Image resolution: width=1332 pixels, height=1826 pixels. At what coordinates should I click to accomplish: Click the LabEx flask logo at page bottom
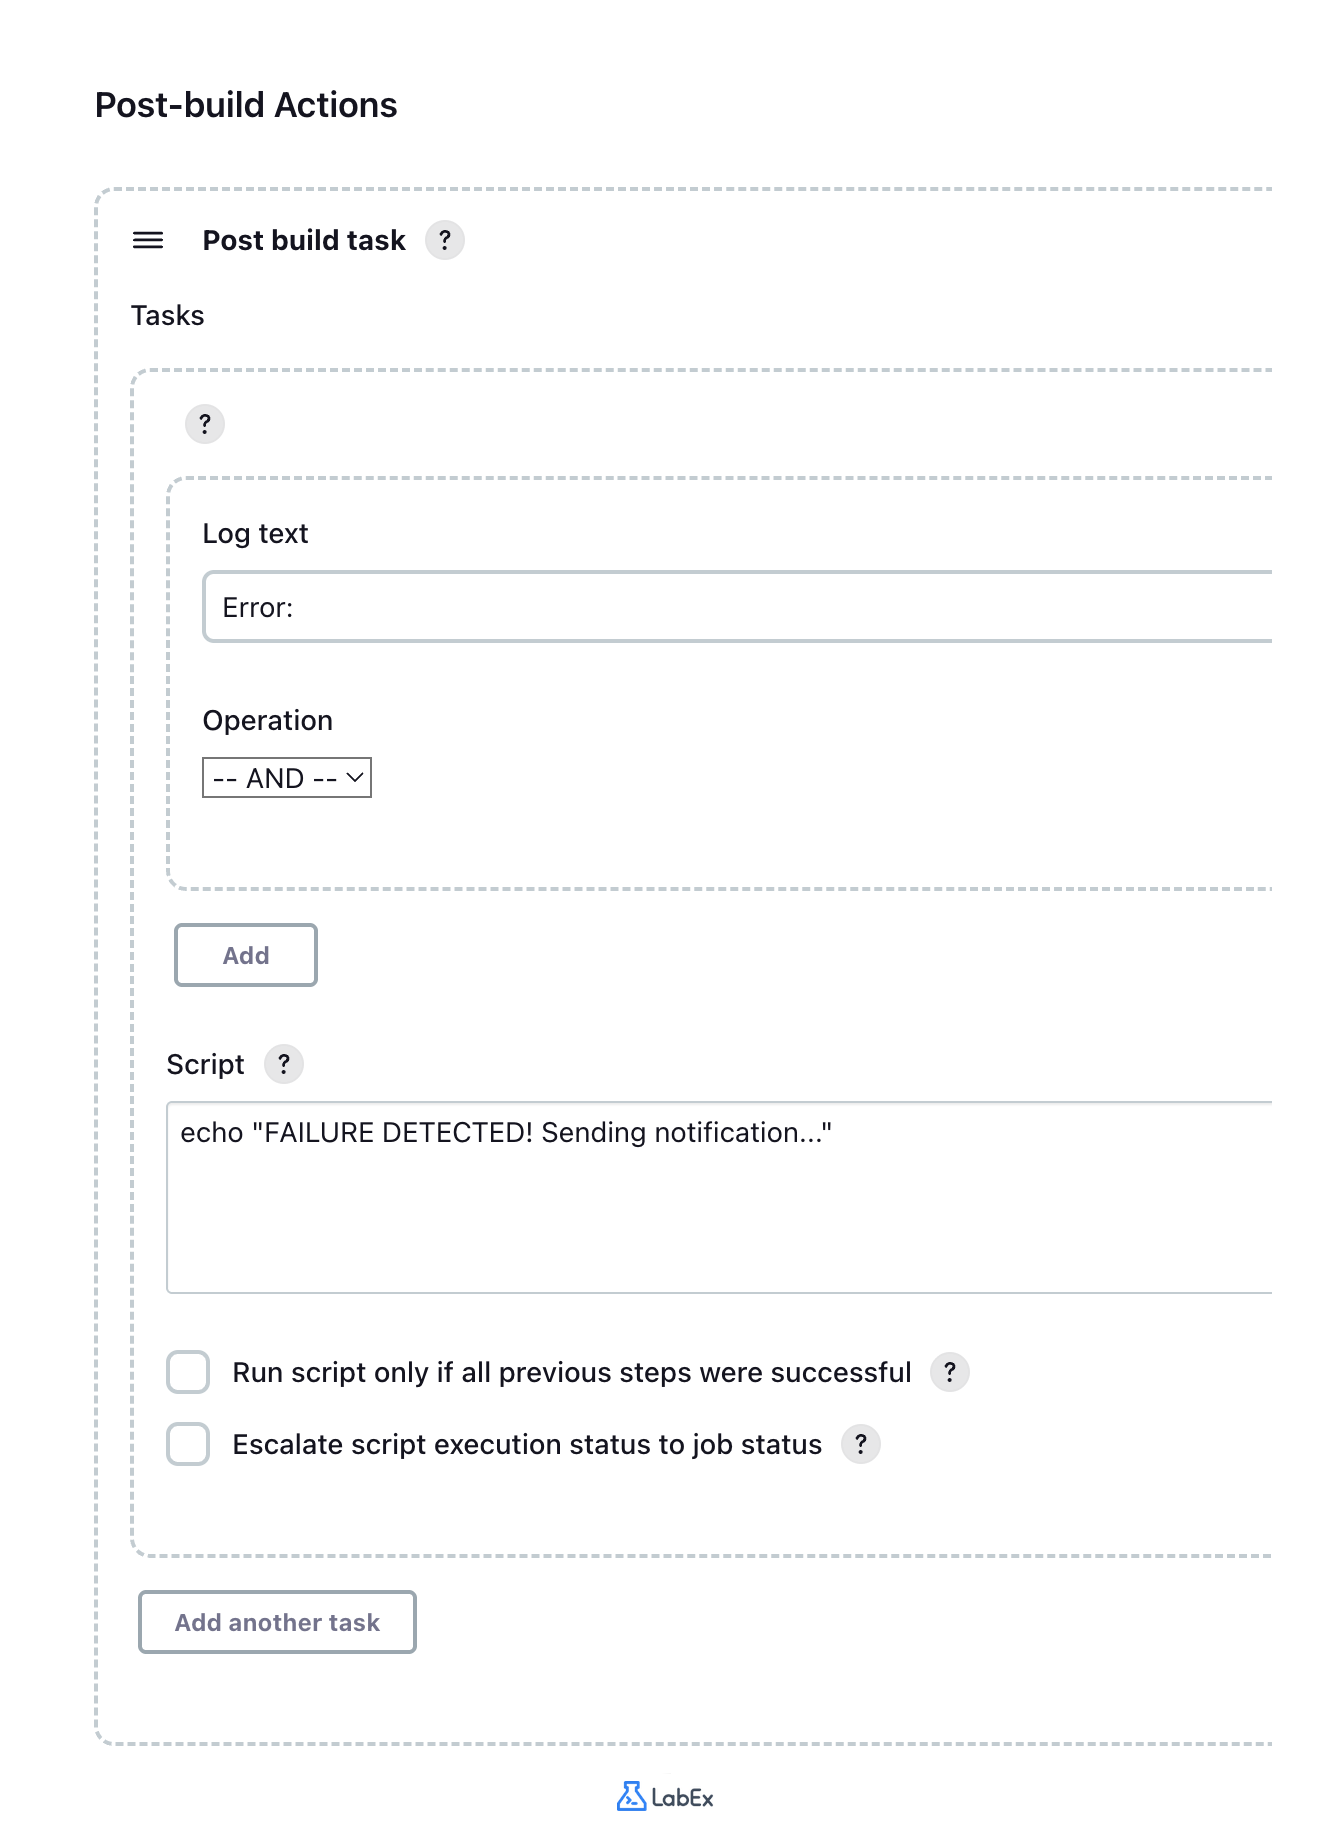click(631, 1797)
